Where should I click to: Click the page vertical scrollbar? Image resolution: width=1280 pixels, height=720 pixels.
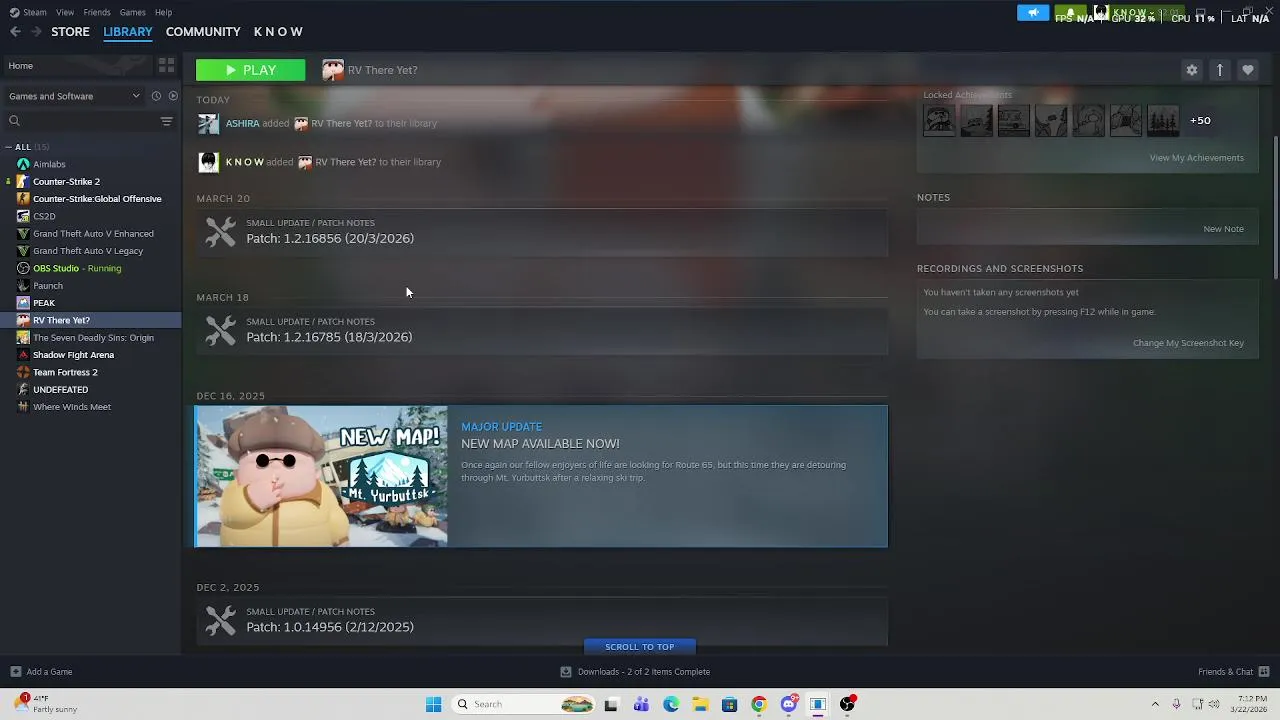1275,207
